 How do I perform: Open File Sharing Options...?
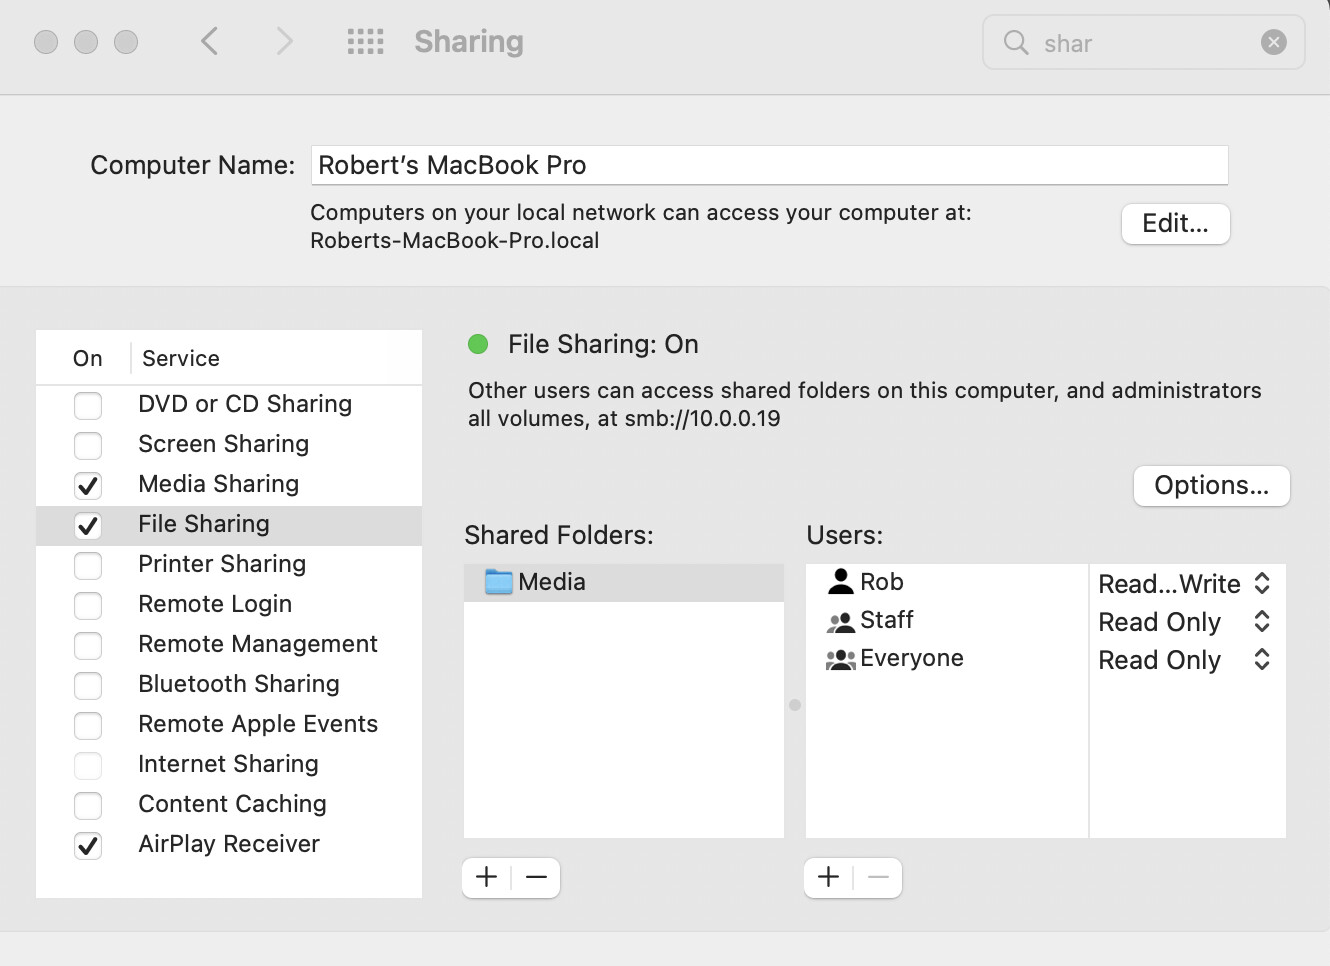point(1211,485)
